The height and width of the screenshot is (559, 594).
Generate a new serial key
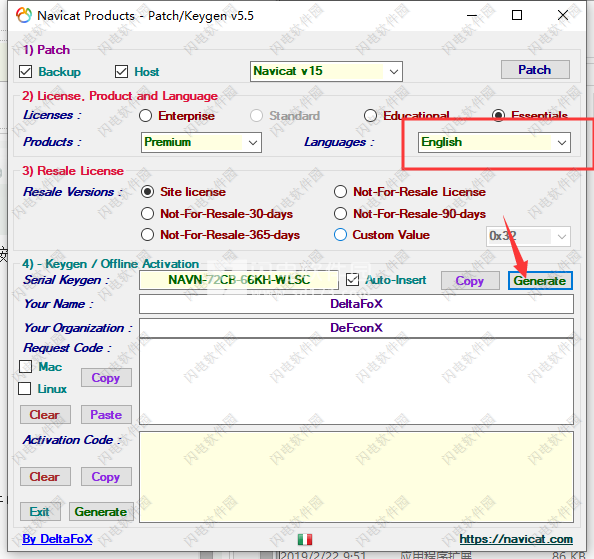540,281
